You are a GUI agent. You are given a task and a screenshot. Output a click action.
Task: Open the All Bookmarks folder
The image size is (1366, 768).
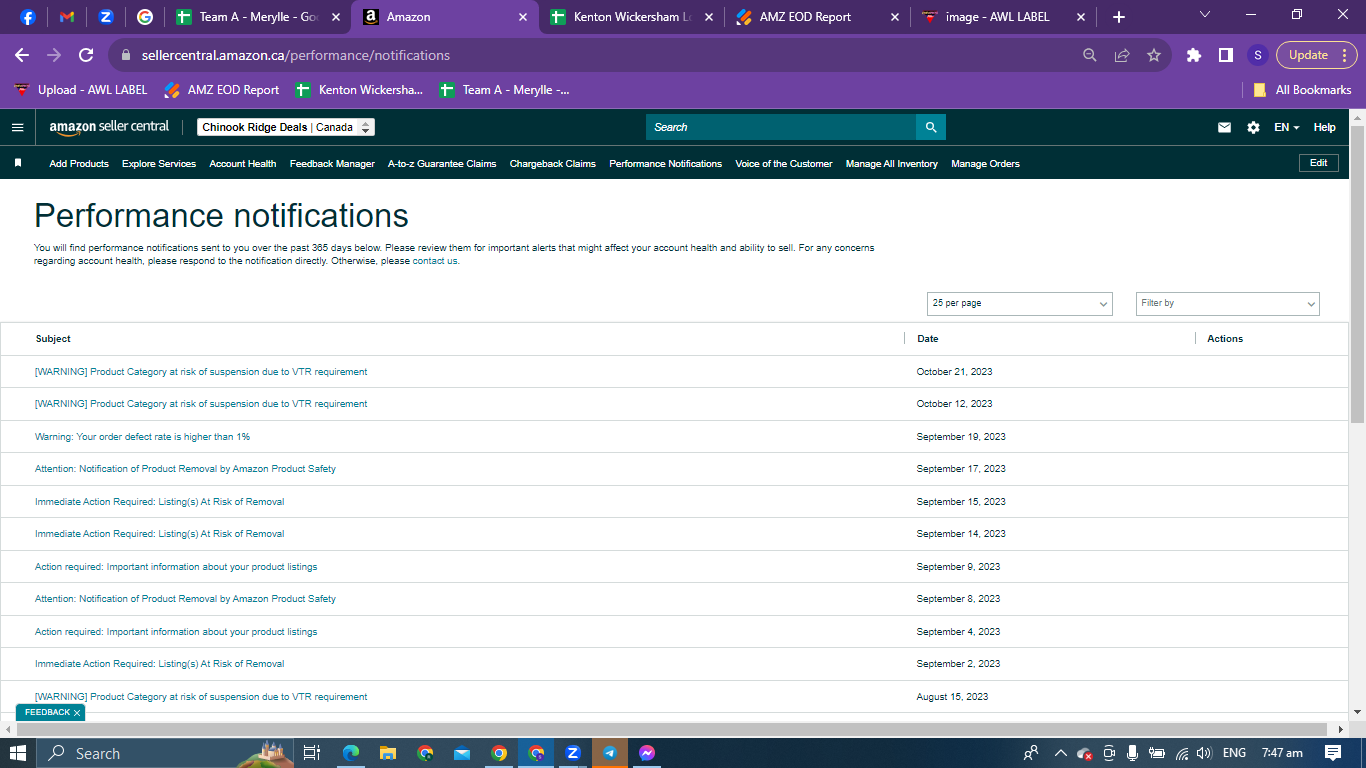pyautogui.click(x=1302, y=90)
